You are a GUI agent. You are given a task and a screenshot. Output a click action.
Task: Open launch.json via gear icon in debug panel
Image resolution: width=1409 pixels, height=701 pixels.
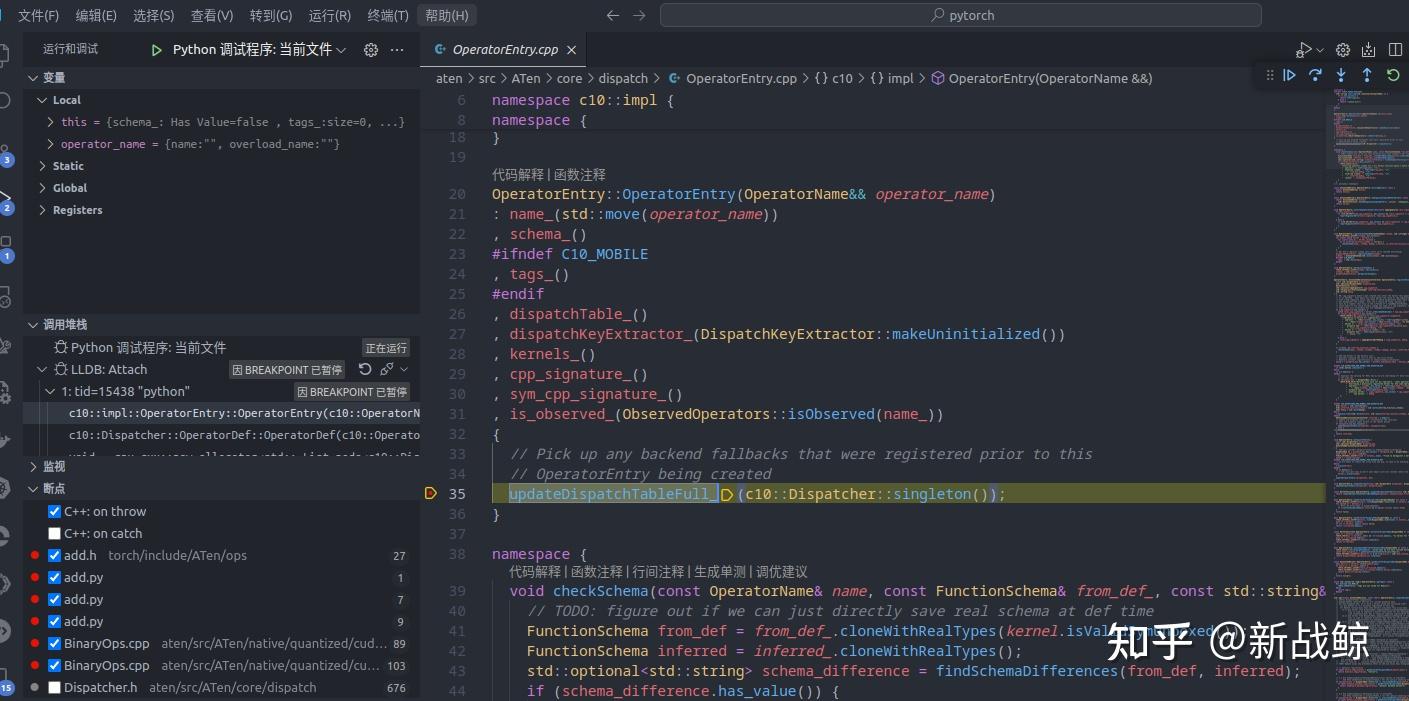371,50
